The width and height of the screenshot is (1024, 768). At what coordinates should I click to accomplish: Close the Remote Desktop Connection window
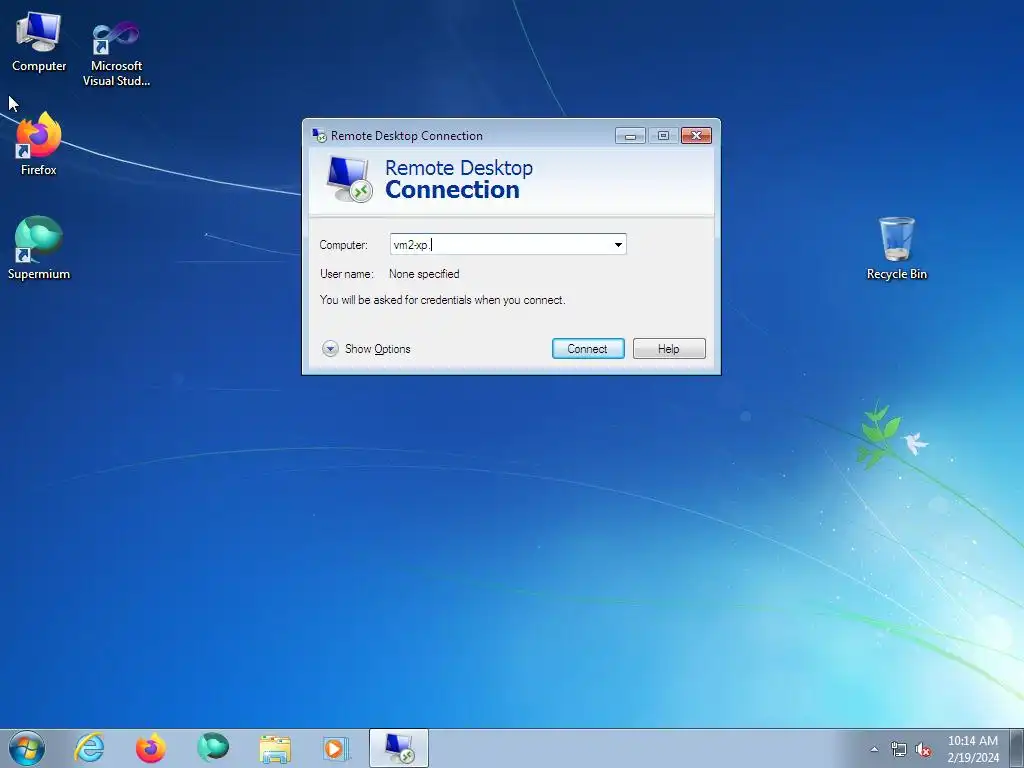pyautogui.click(x=696, y=135)
